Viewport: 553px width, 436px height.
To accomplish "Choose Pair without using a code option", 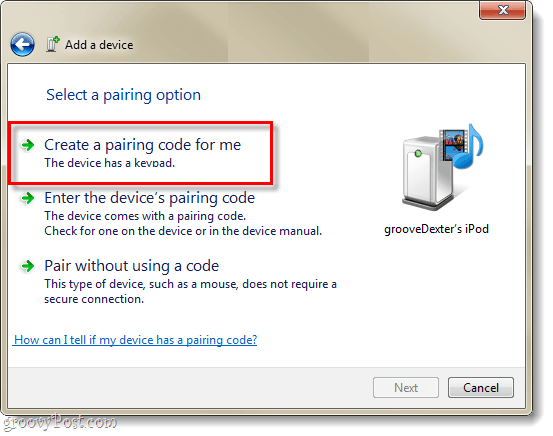I will point(131,266).
